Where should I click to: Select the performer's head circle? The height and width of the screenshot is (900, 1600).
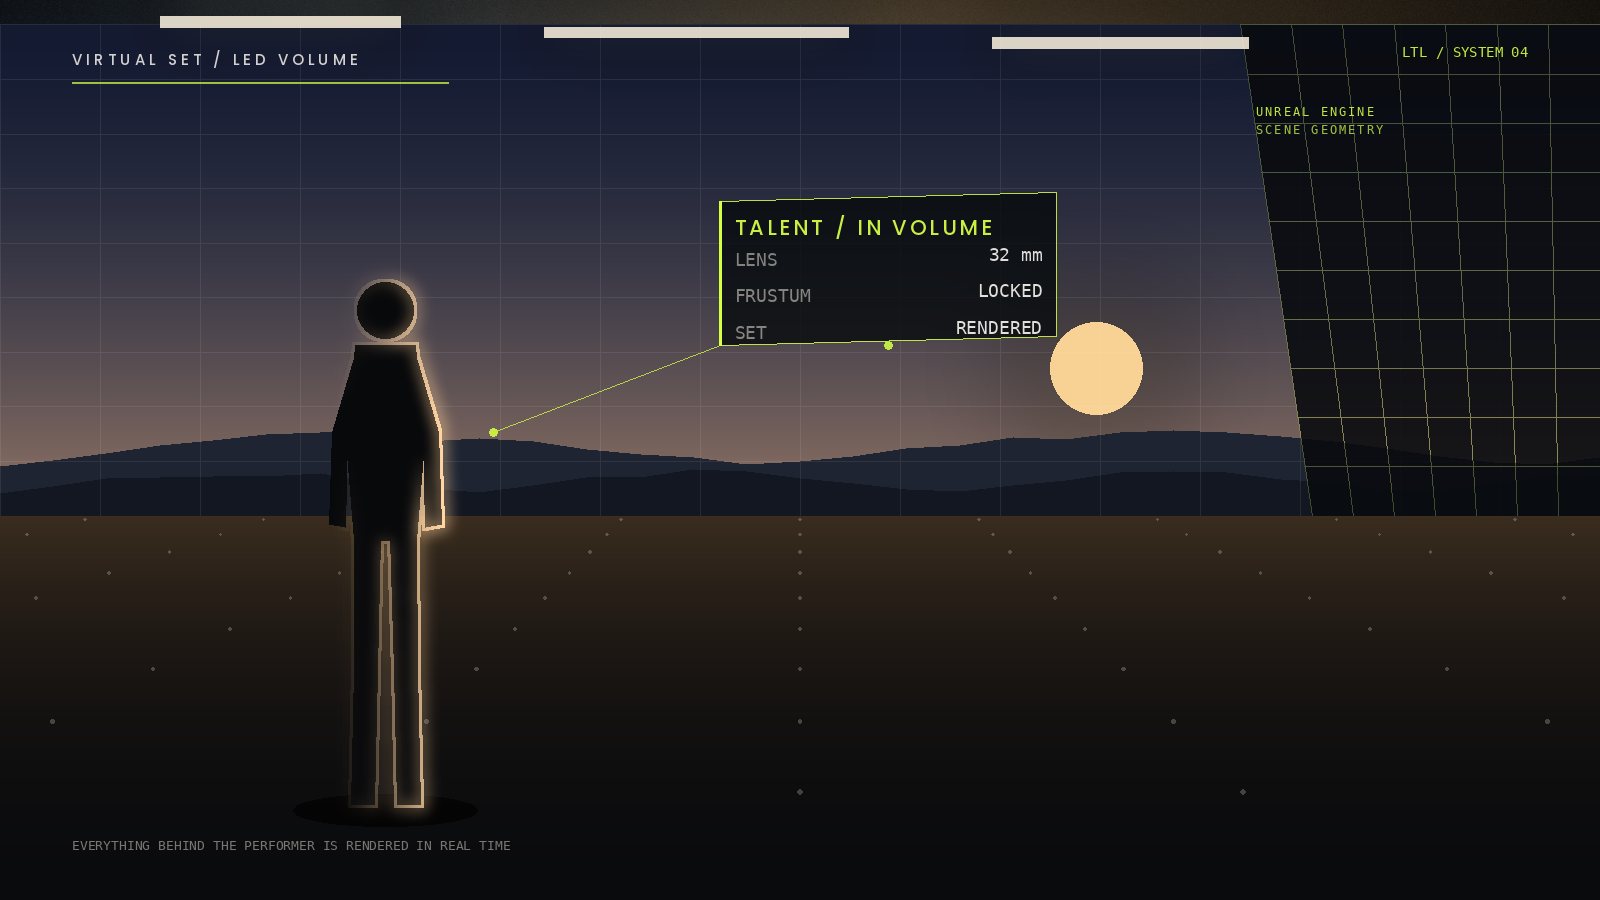coord(385,310)
